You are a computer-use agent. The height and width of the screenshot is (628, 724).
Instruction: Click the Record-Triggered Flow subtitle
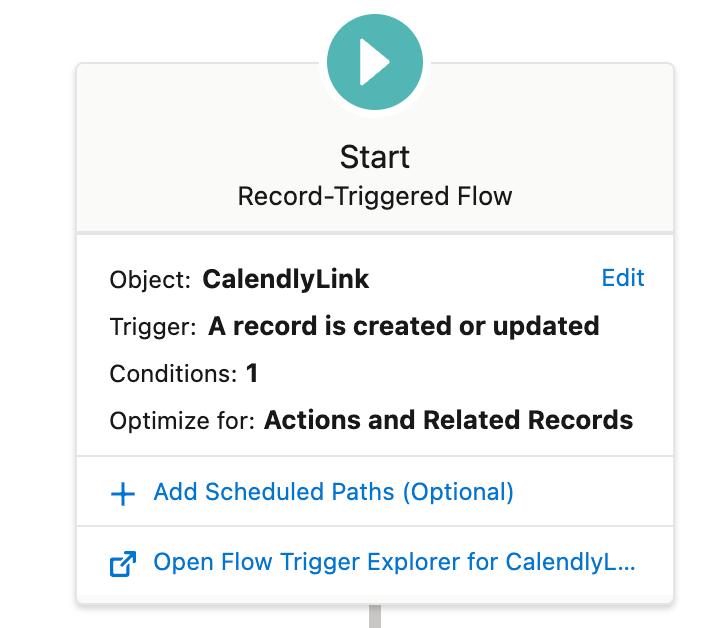coord(375,195)
